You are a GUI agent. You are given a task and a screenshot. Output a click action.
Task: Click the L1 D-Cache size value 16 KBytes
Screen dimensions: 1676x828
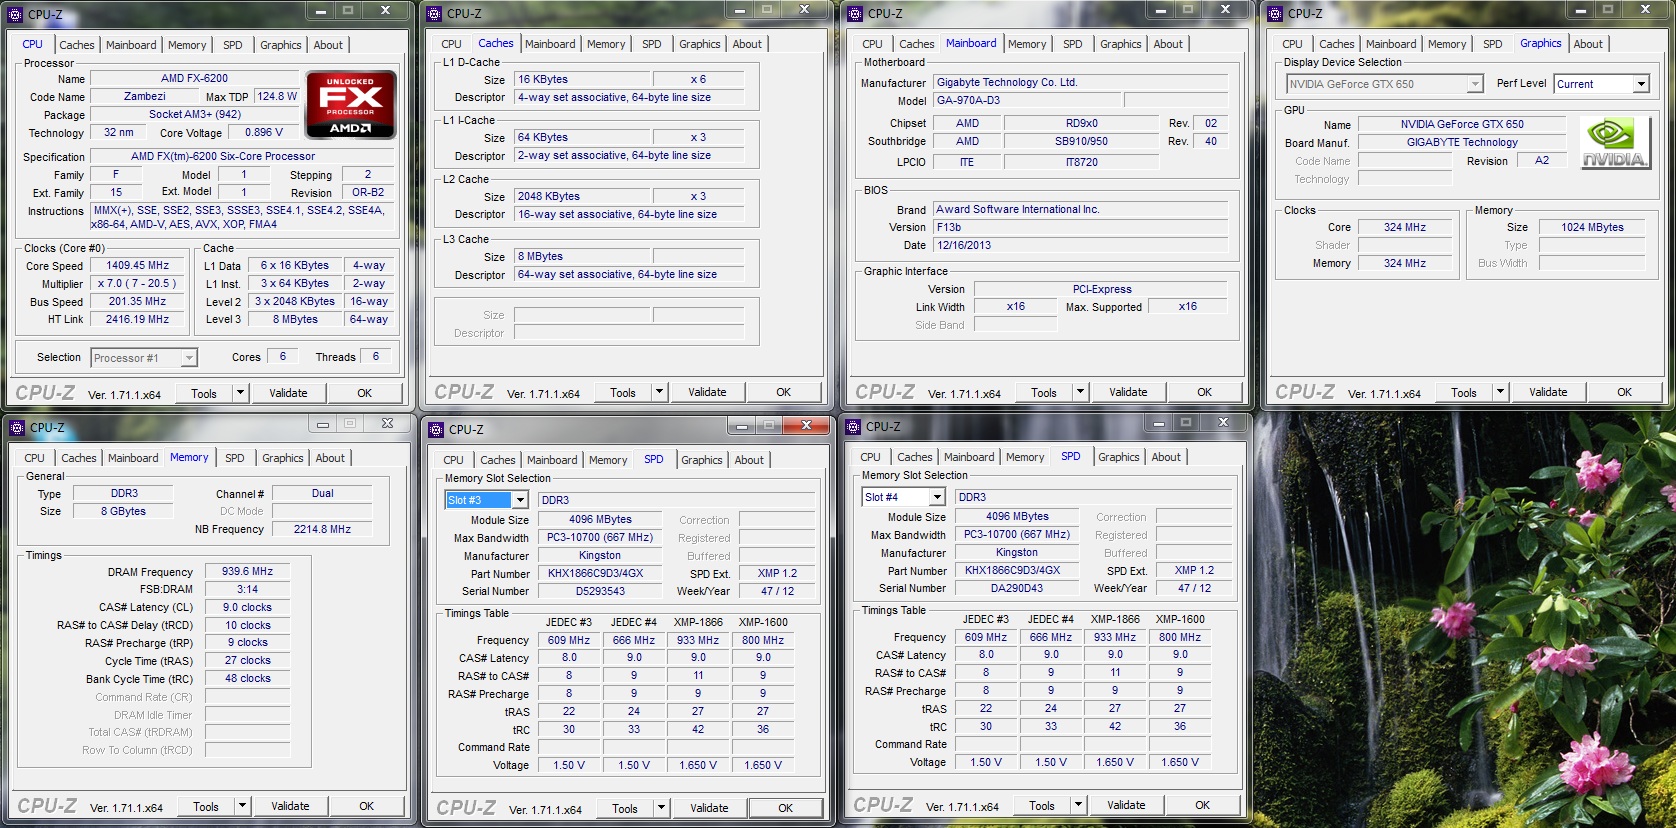click(583, 79)
